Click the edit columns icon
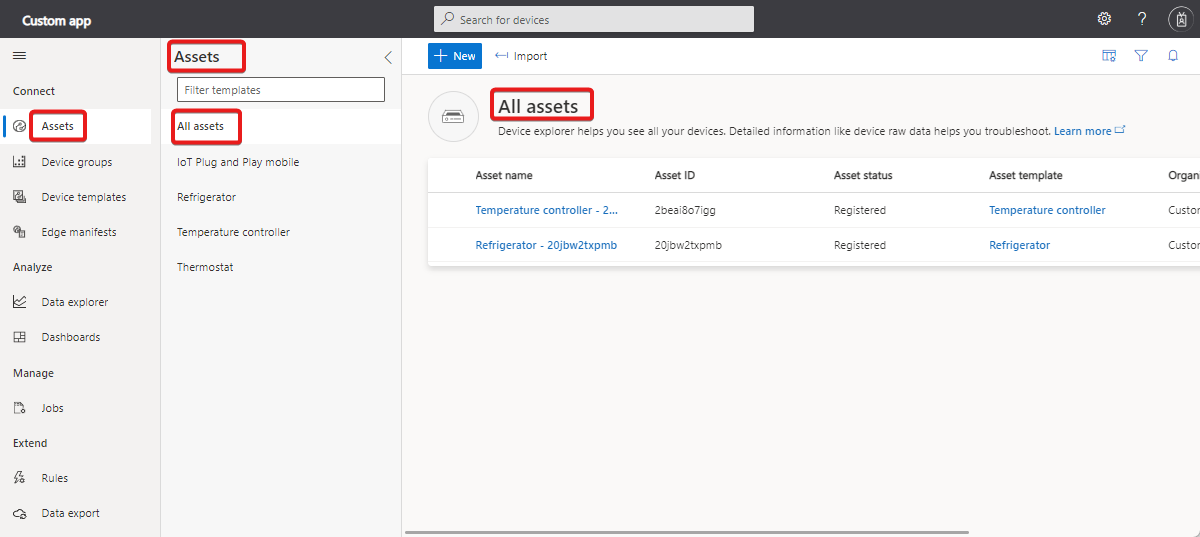The width and height of the screenshot is (1200, 537). [1108, 56]
